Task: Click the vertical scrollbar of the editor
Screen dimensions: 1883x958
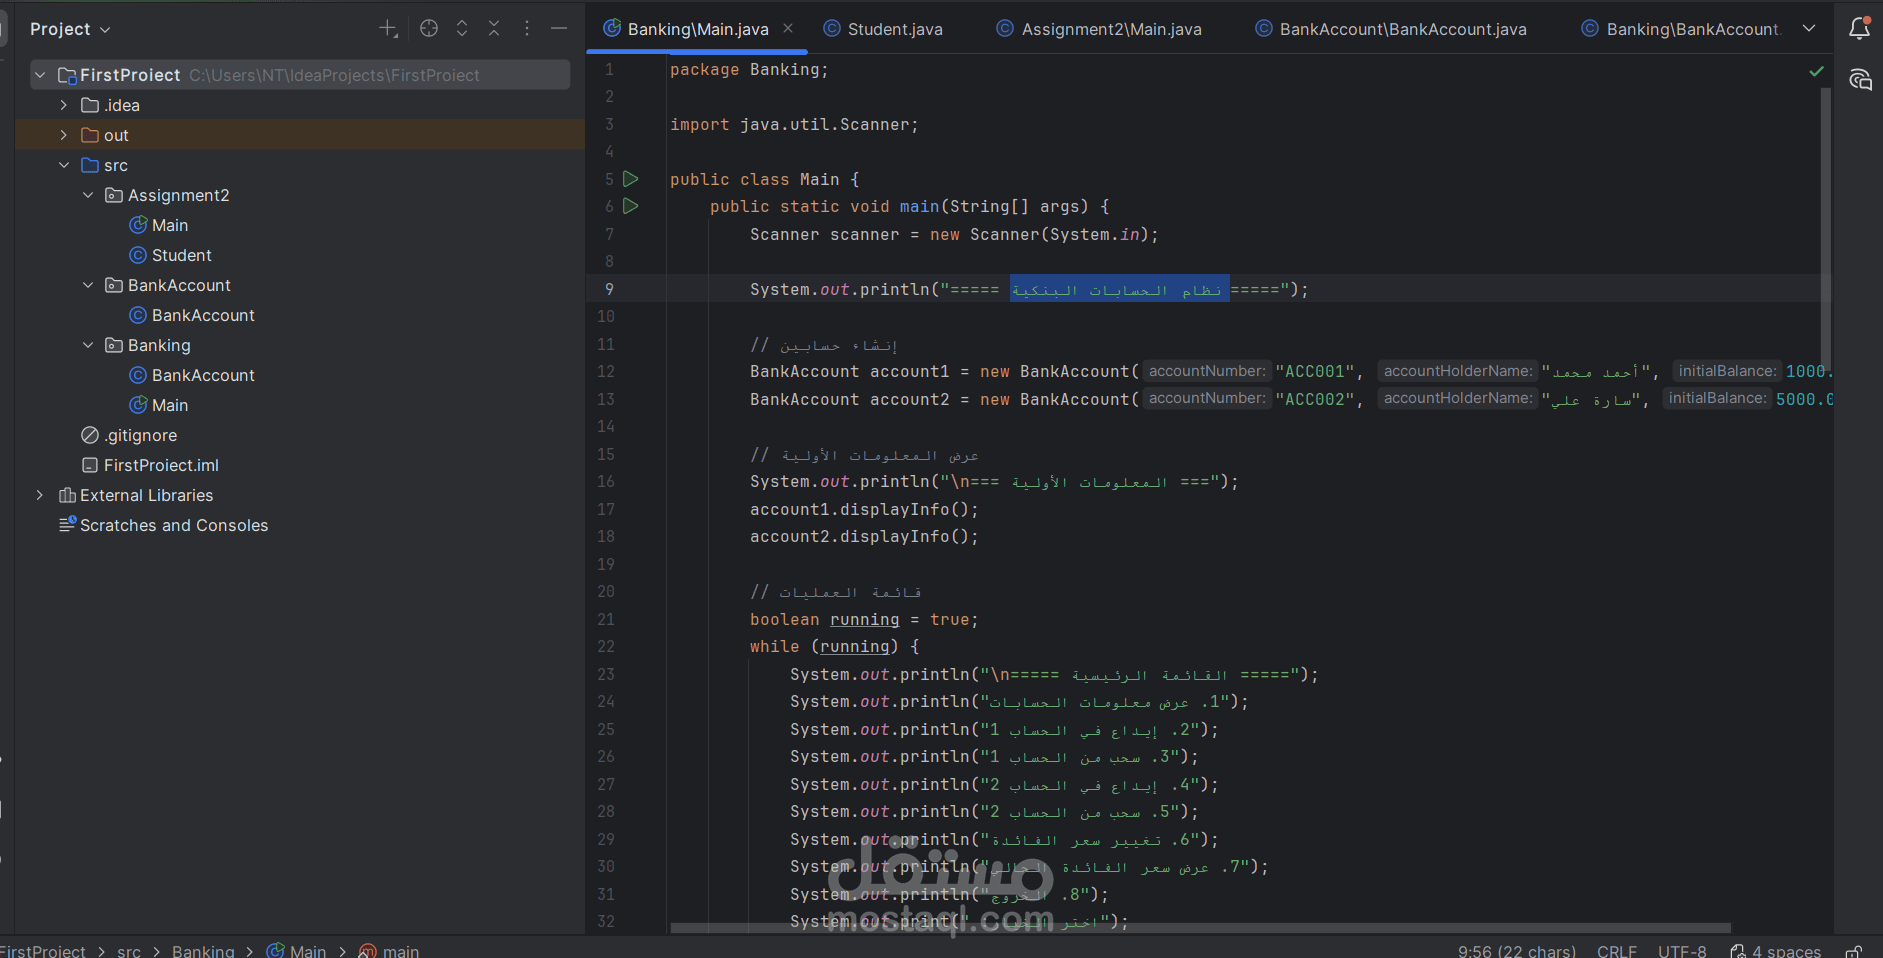Action: click(x=1826, y=230)
